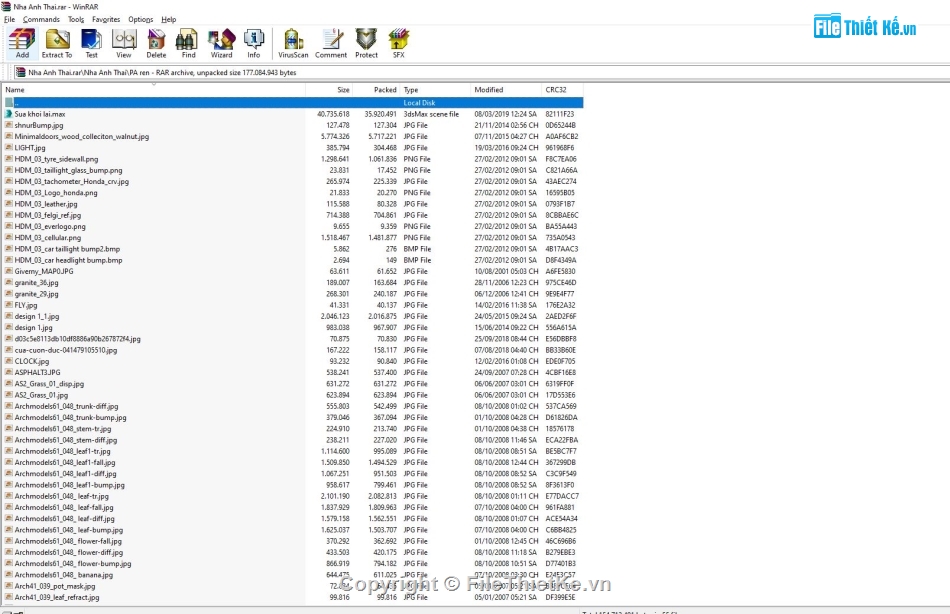
Task: Click the icon next to ASPHALT3.JPG
Action: [8, 372]
